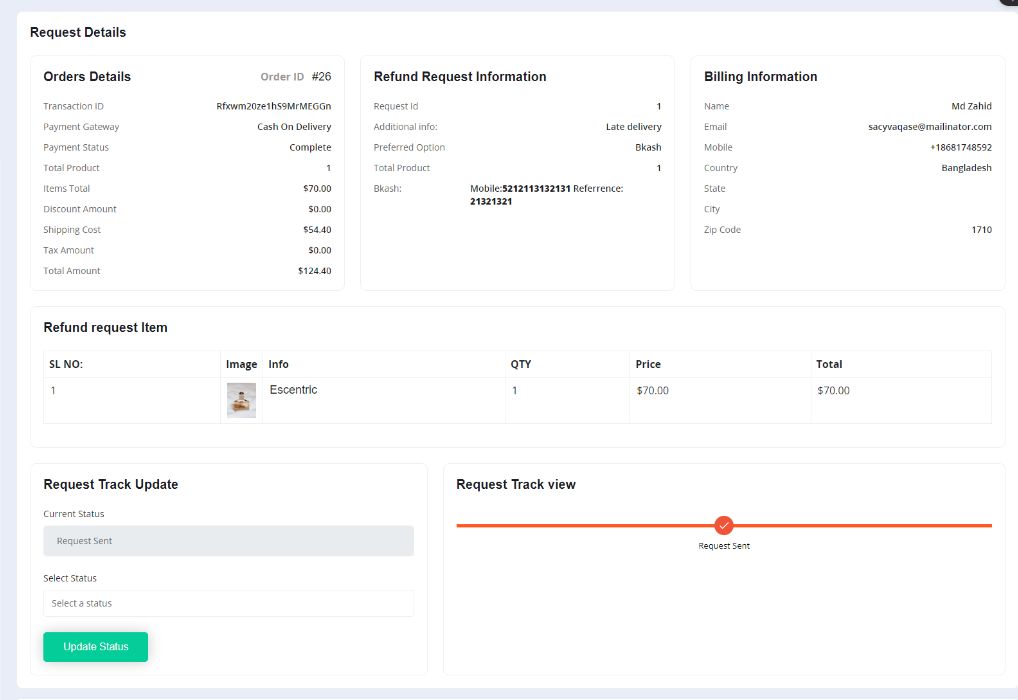This screenshot has width=1018, height=700.
Task: Click the QTY column header
Action: [521, 364]
